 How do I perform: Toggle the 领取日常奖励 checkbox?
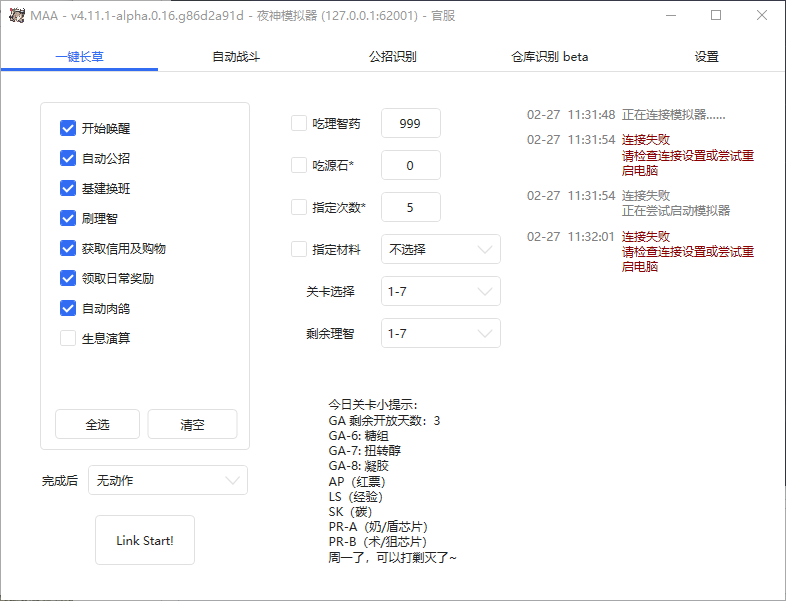(x=68, y=278)
